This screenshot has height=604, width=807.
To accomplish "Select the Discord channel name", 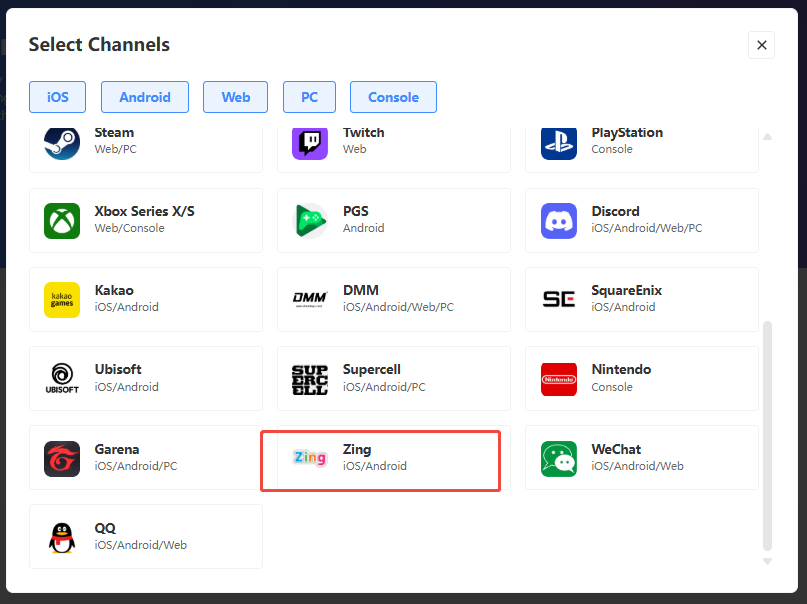I will pyautogui.click(x=616, y=211).
